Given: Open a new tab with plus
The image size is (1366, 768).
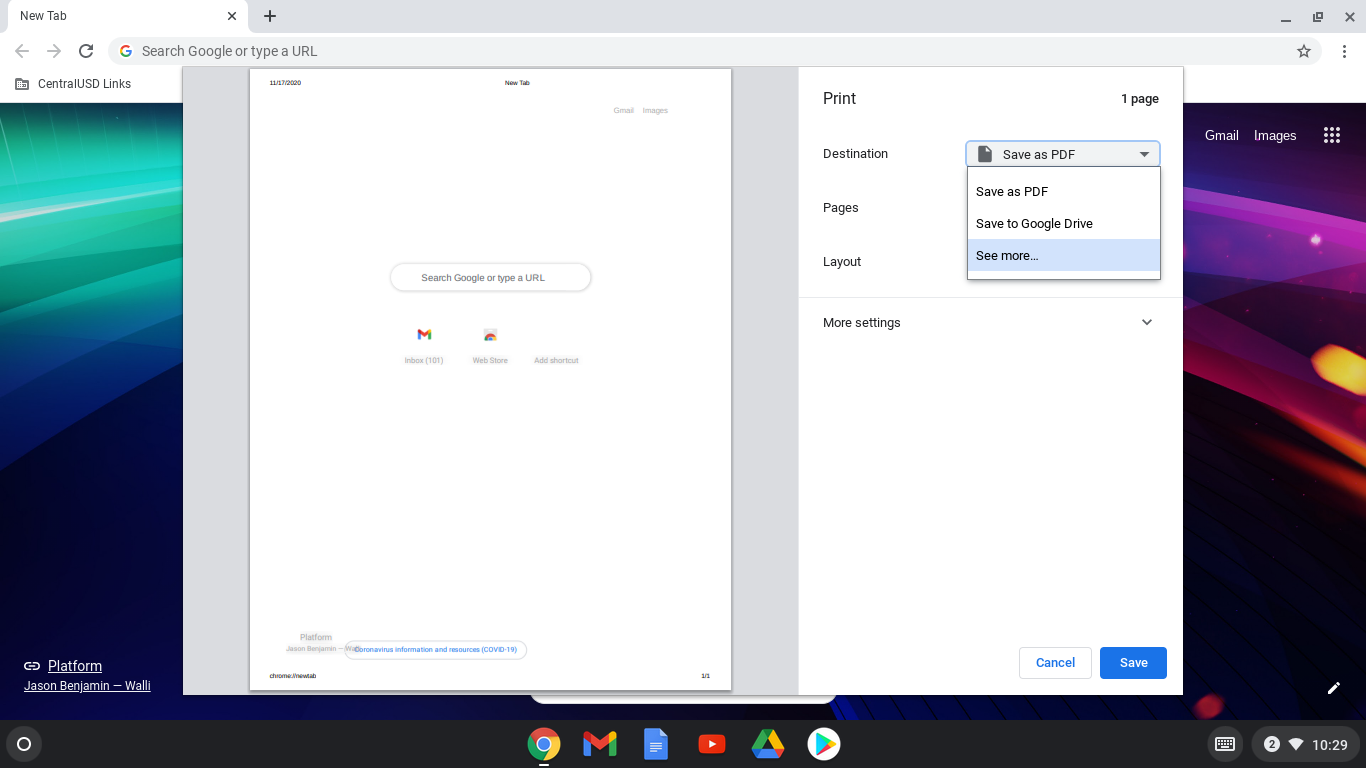Looking at the screenshot, I should pyautogui.click(x=270, y=16).
